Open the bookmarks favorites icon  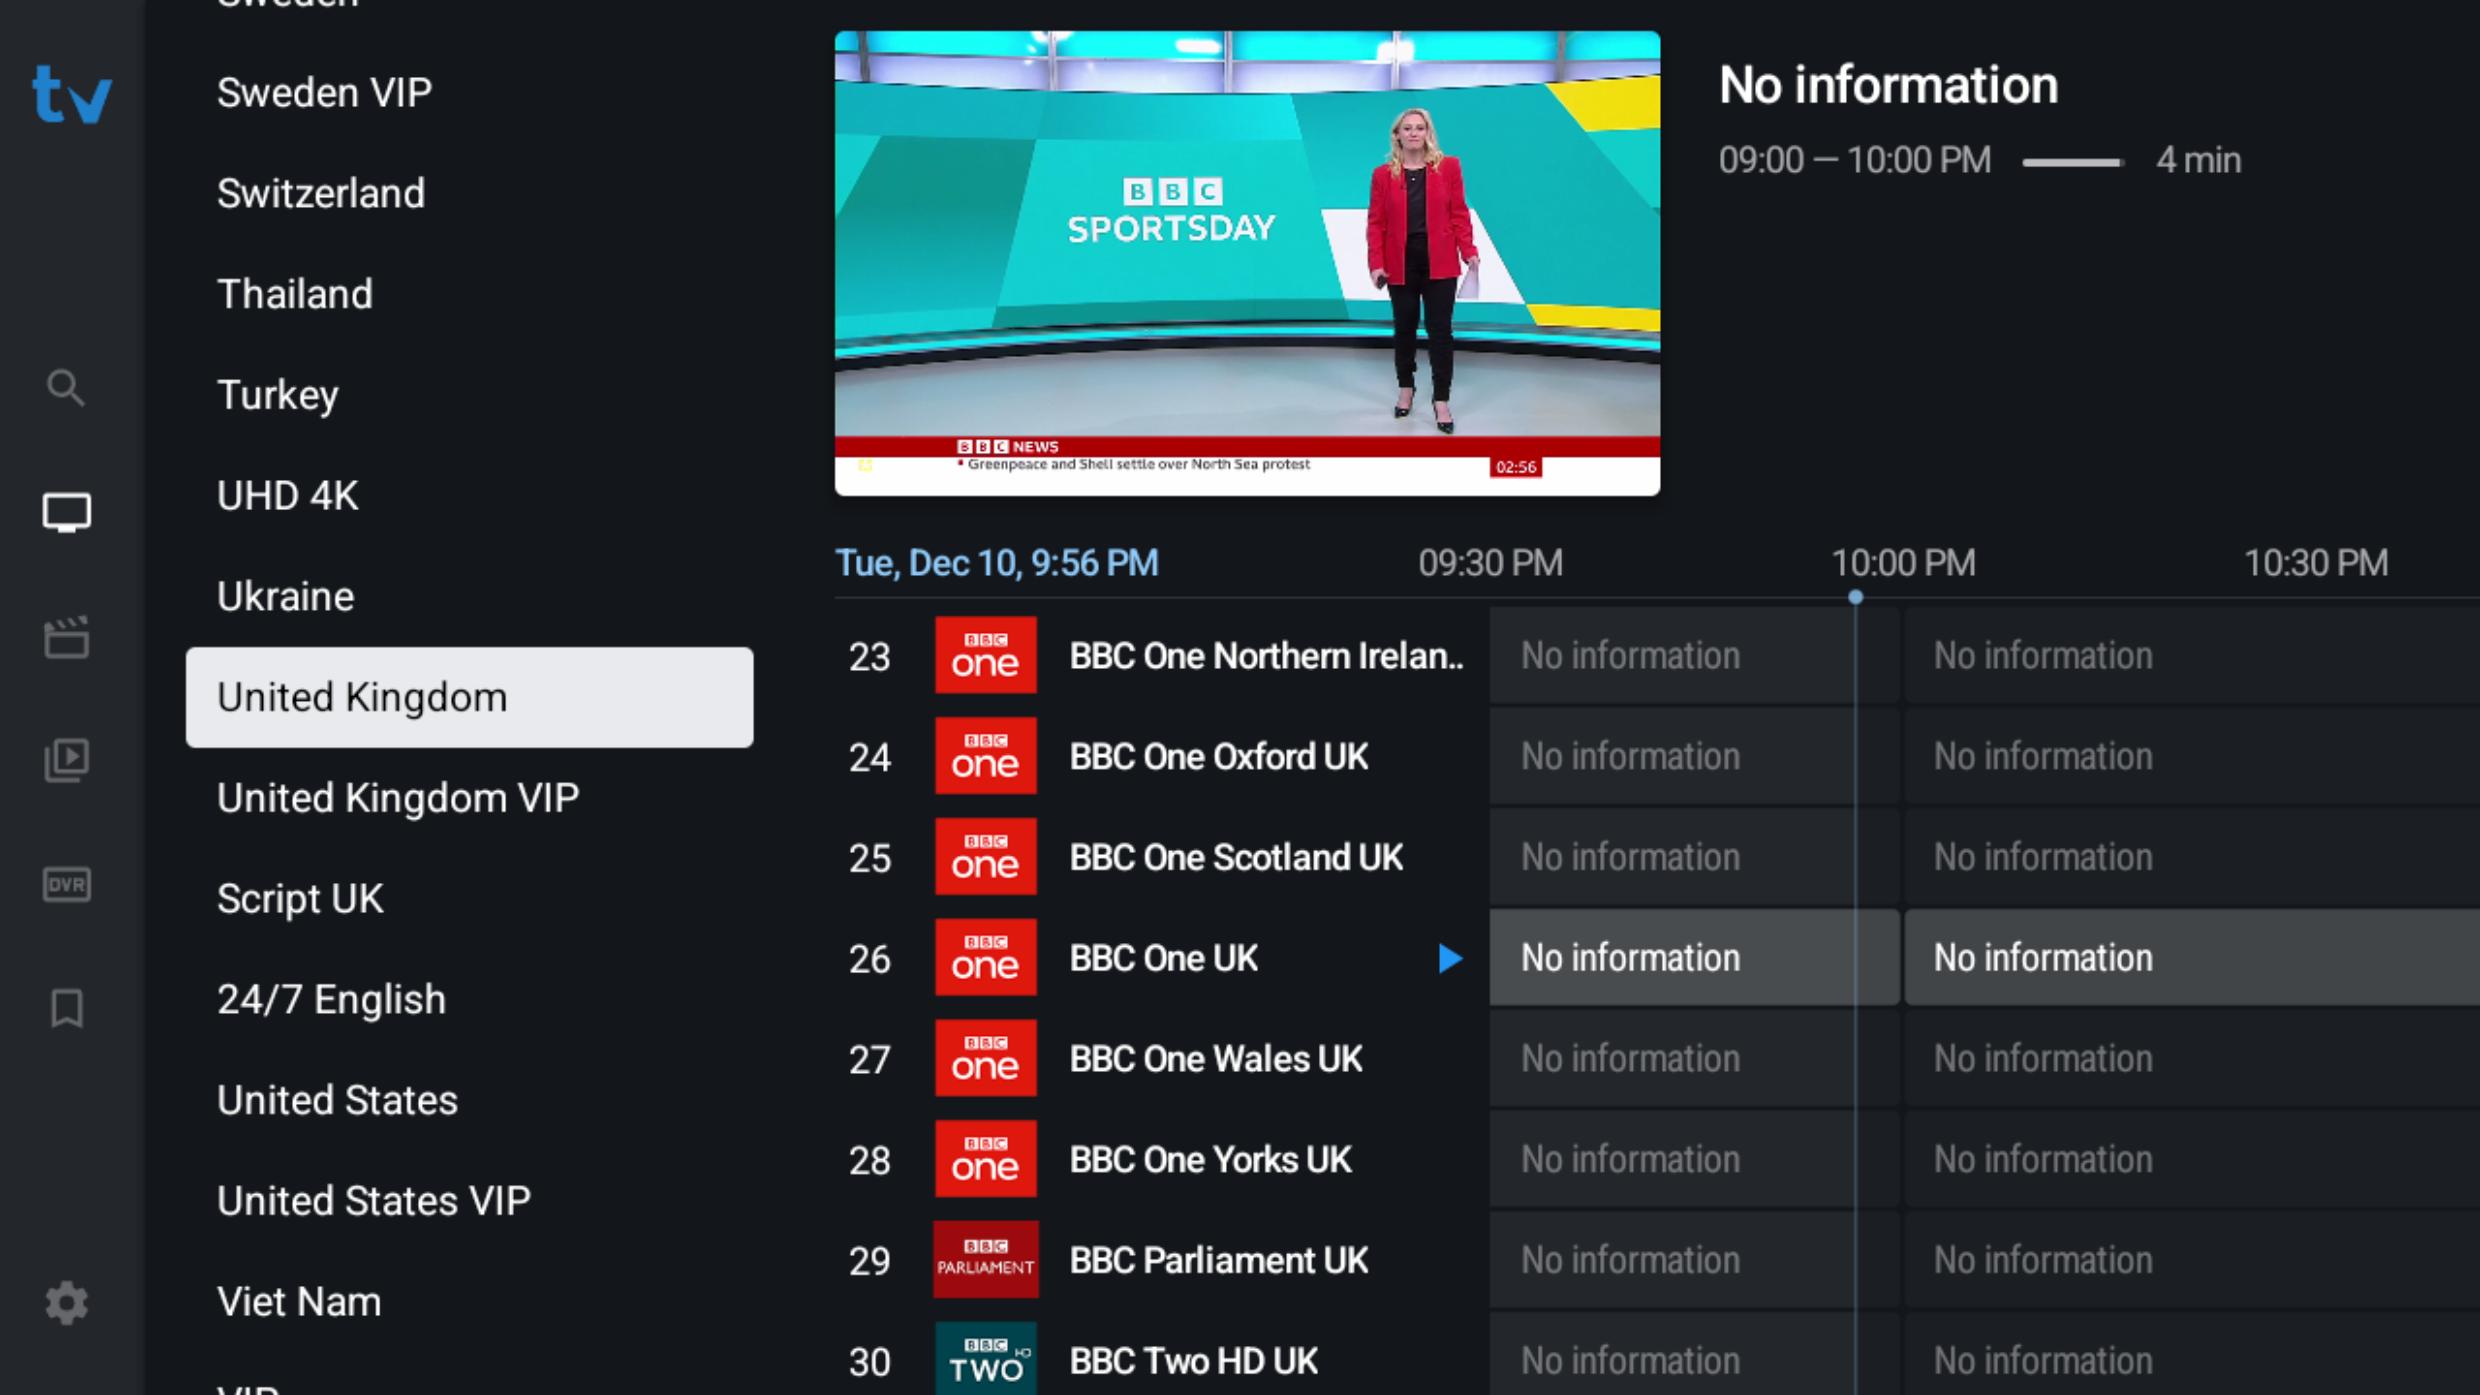[66, 1008]
